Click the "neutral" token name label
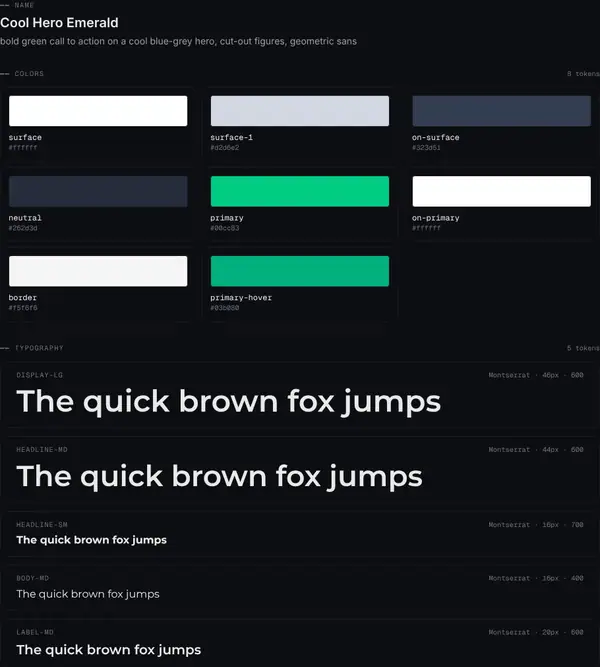The width and height of the screenshot is (600, 667). 25,218
